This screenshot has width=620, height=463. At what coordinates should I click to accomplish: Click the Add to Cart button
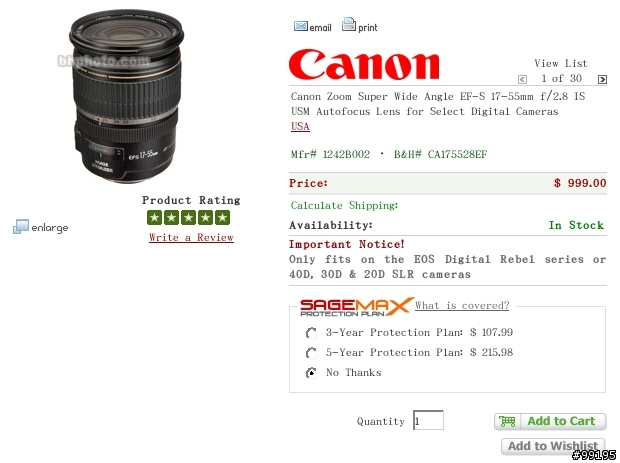coord(550,421)
